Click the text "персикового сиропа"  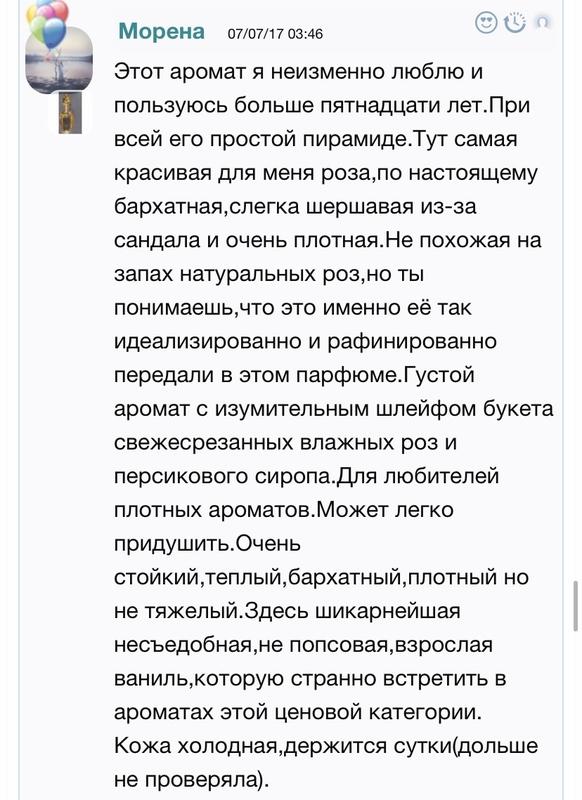click(x=224, y=476)
